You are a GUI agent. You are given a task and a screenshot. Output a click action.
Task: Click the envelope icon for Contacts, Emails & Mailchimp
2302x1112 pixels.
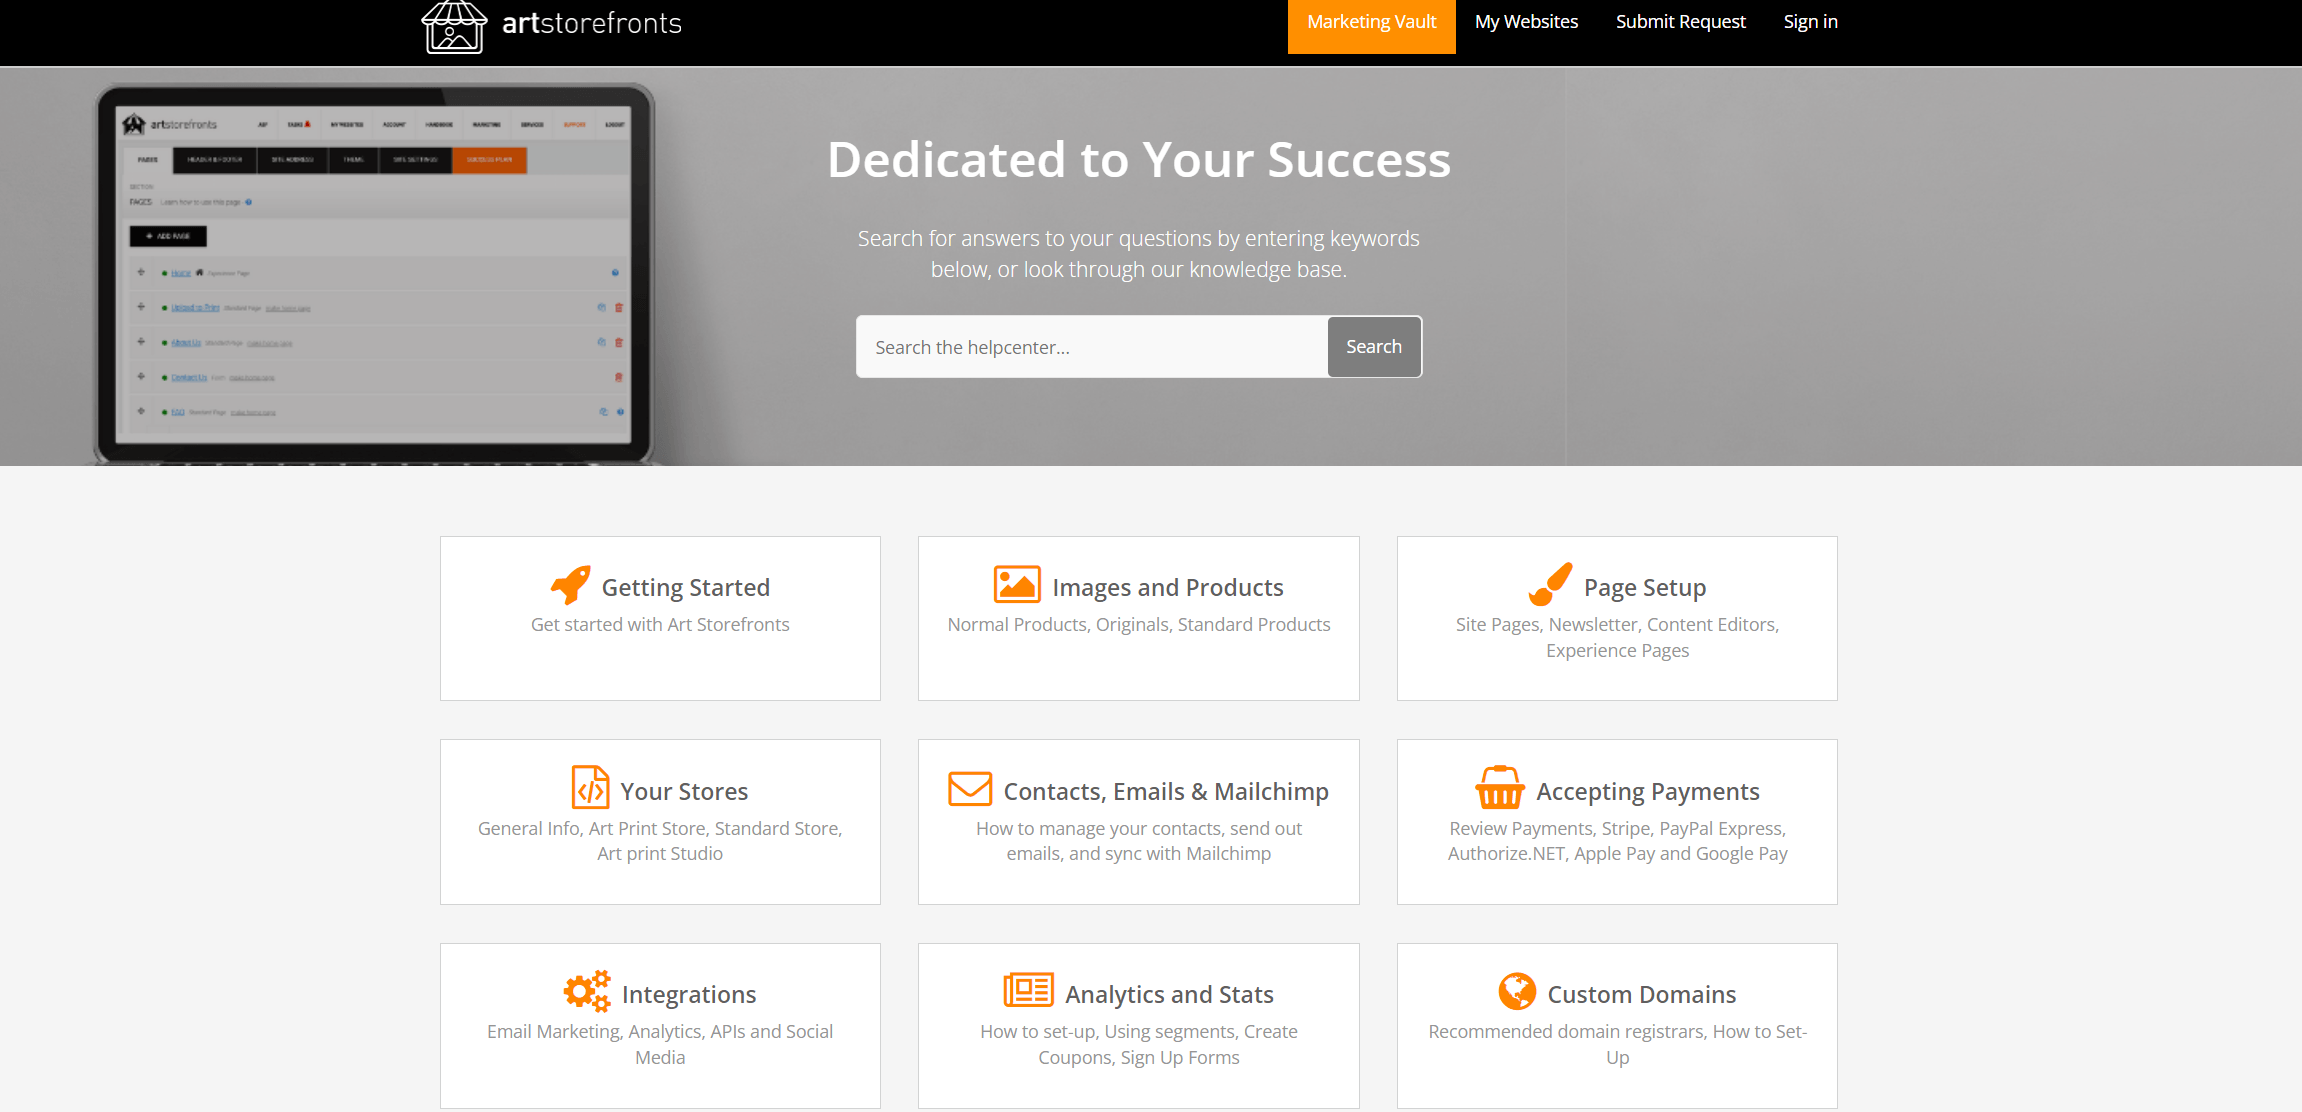(970, 789)
